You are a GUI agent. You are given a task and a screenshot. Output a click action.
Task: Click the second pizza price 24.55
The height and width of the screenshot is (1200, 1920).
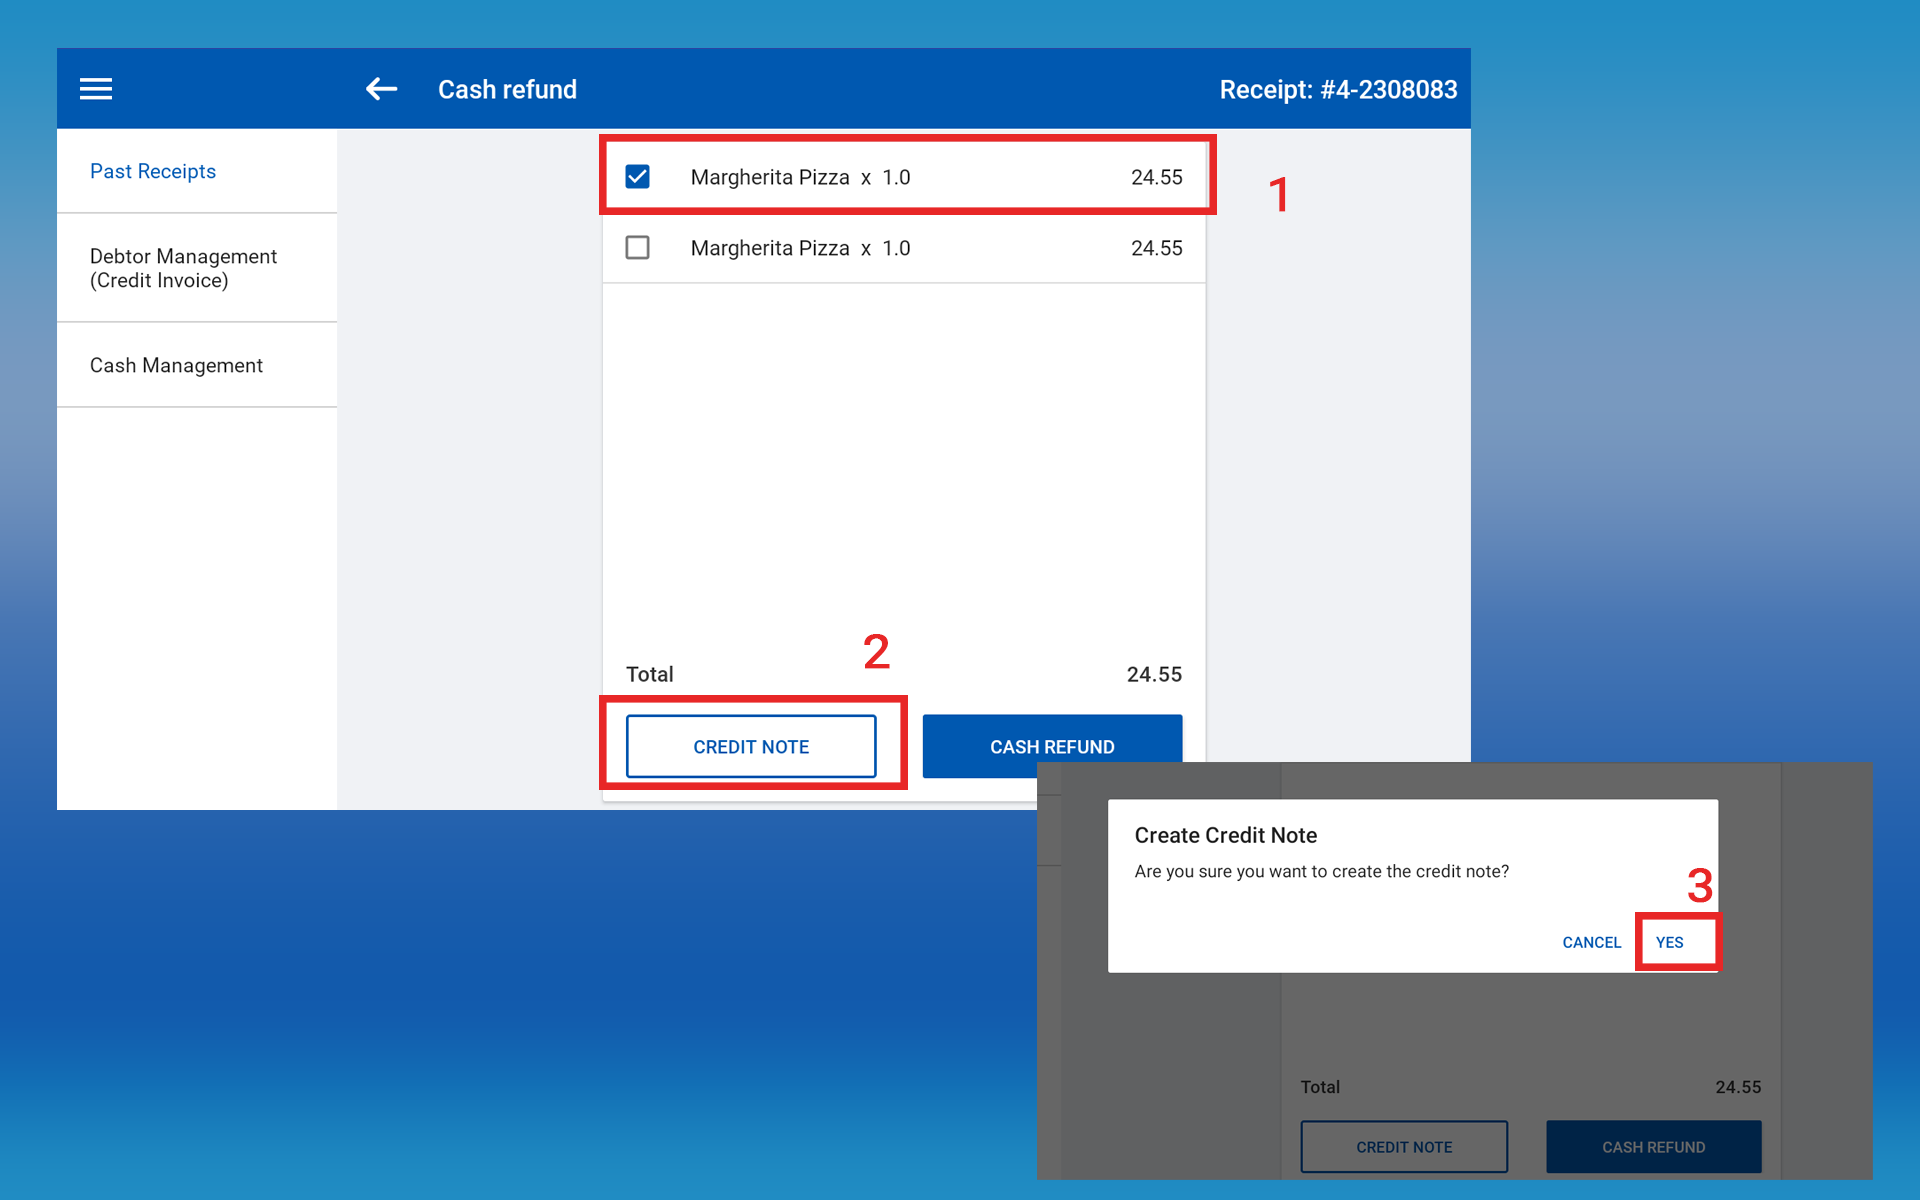click(x=1156, y=248)
